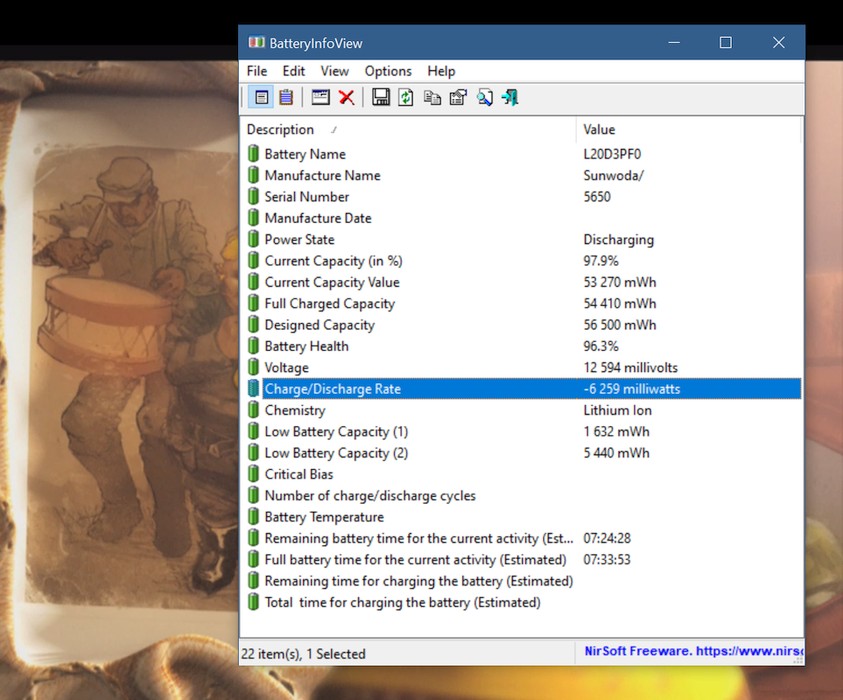Select Remaining time for charging the battery row
The width and height of the screenshot is (843, 700).
pos(523,581)
